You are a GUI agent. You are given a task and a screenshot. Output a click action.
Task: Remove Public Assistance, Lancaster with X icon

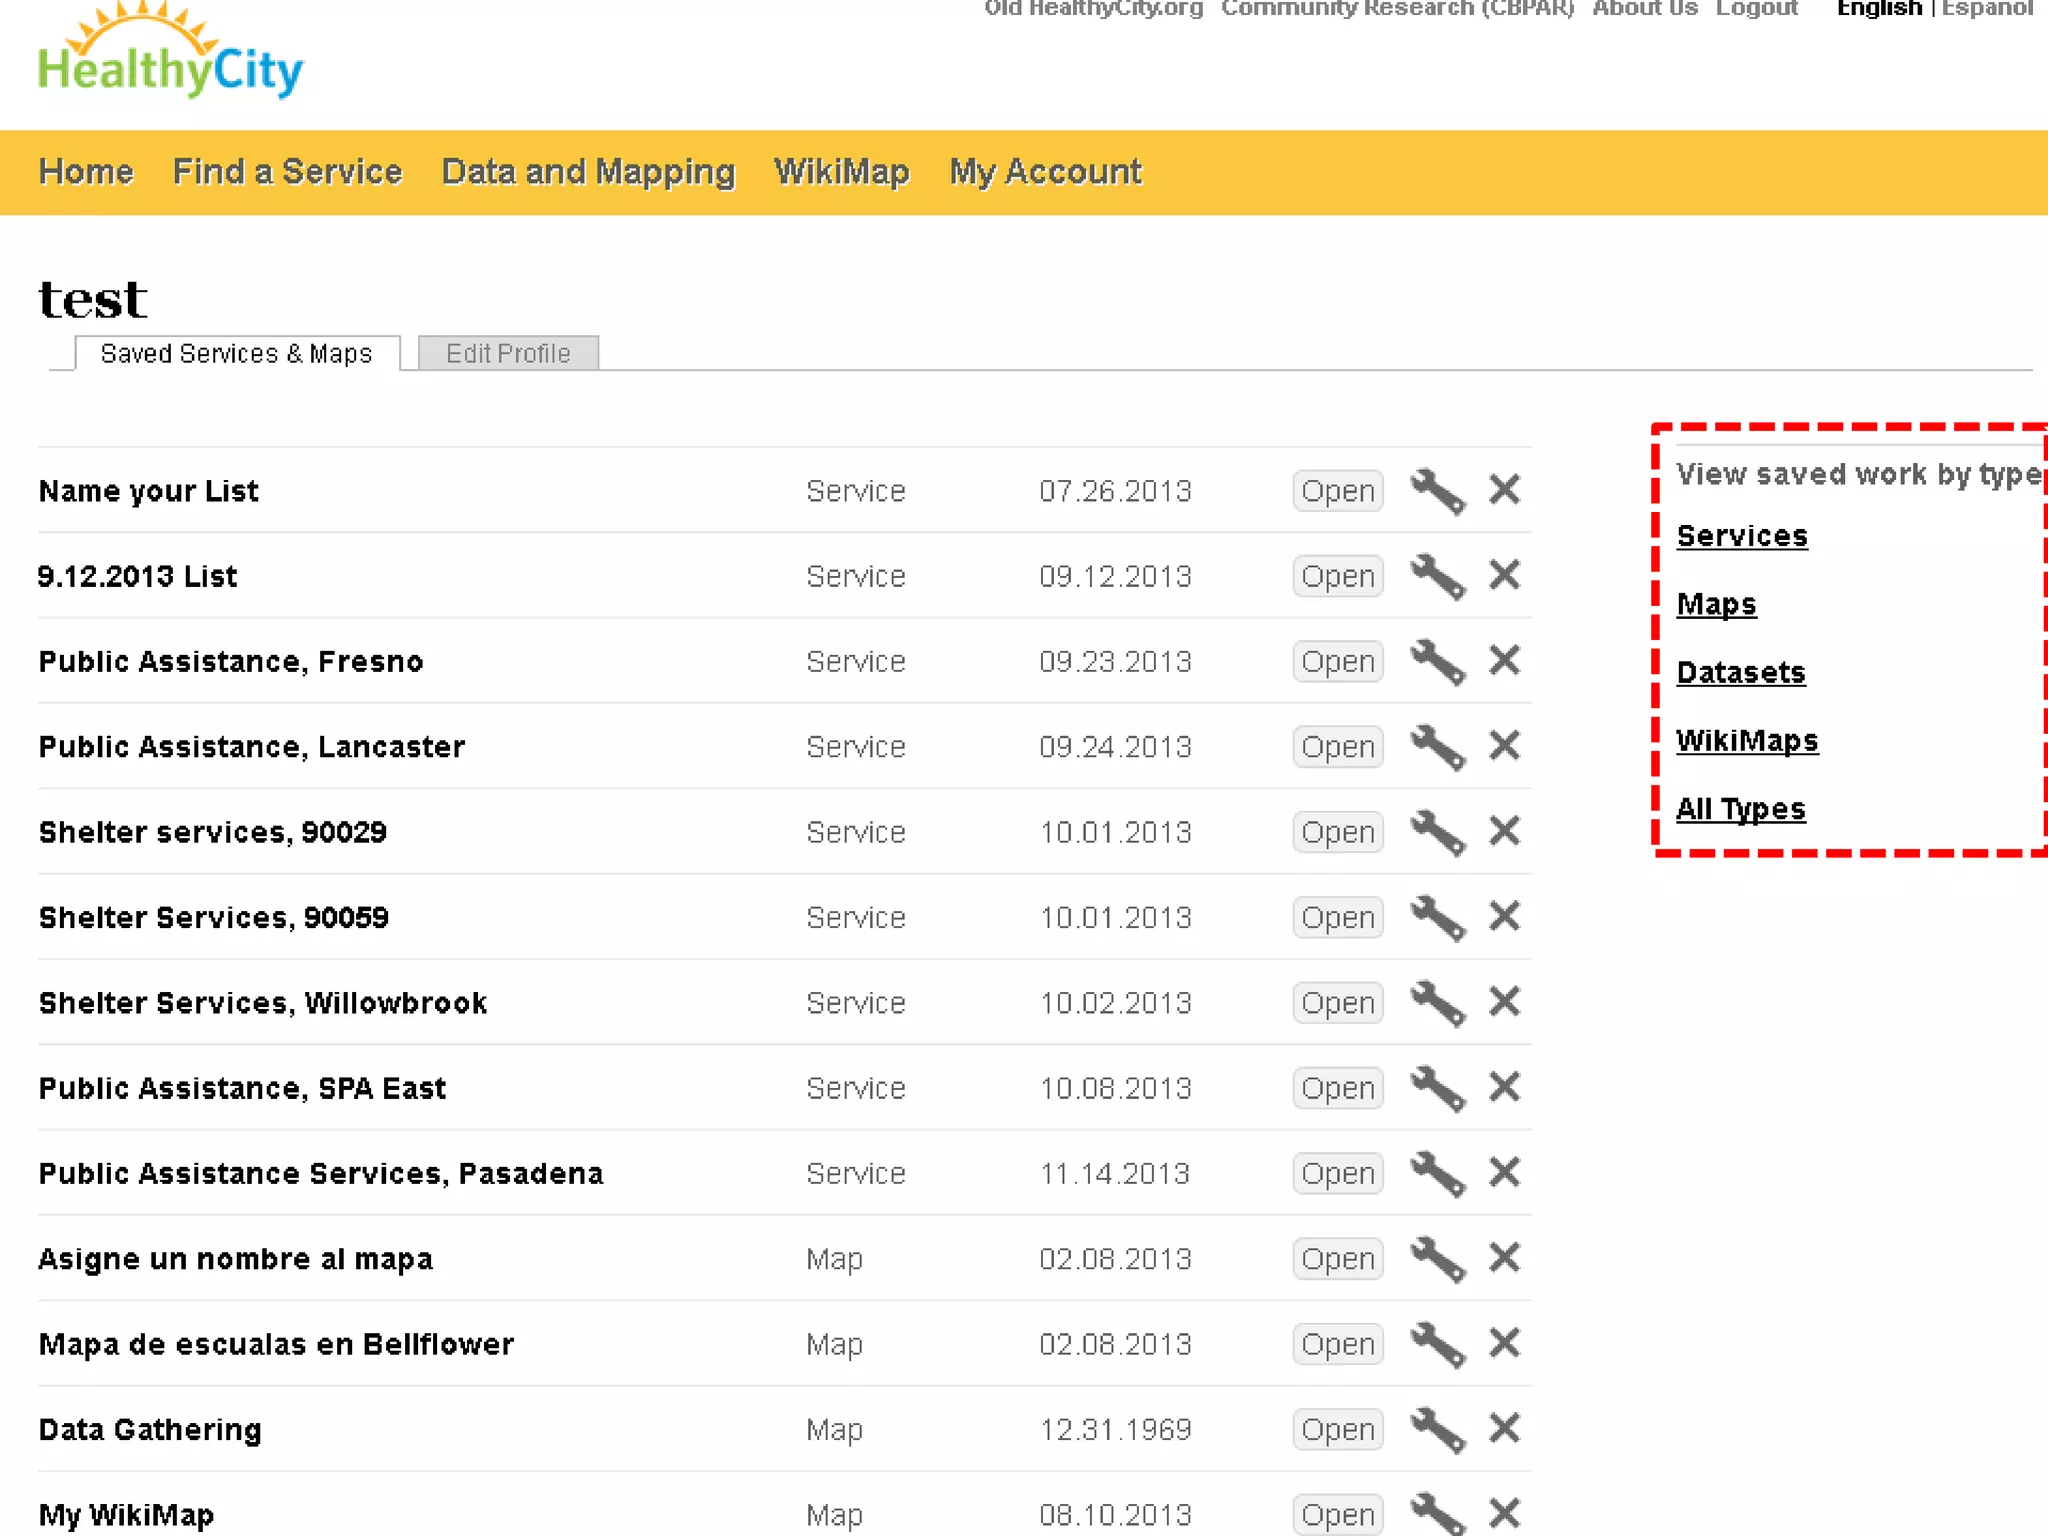[x=1504, y=746]
